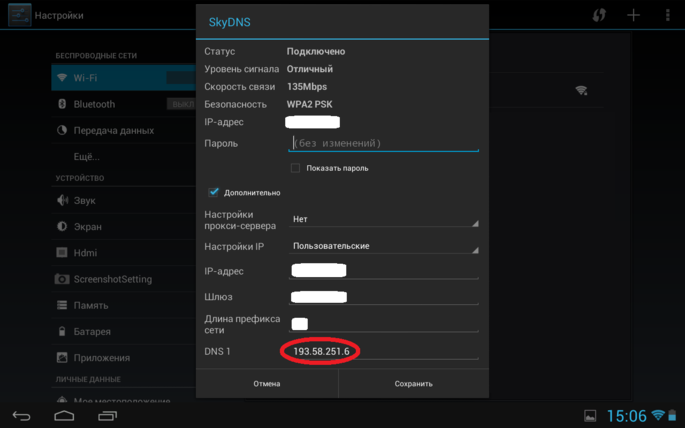Screen dimensions: 685x428
Task: Tap the storage icon beside Память
Action: tap(62, 305)
